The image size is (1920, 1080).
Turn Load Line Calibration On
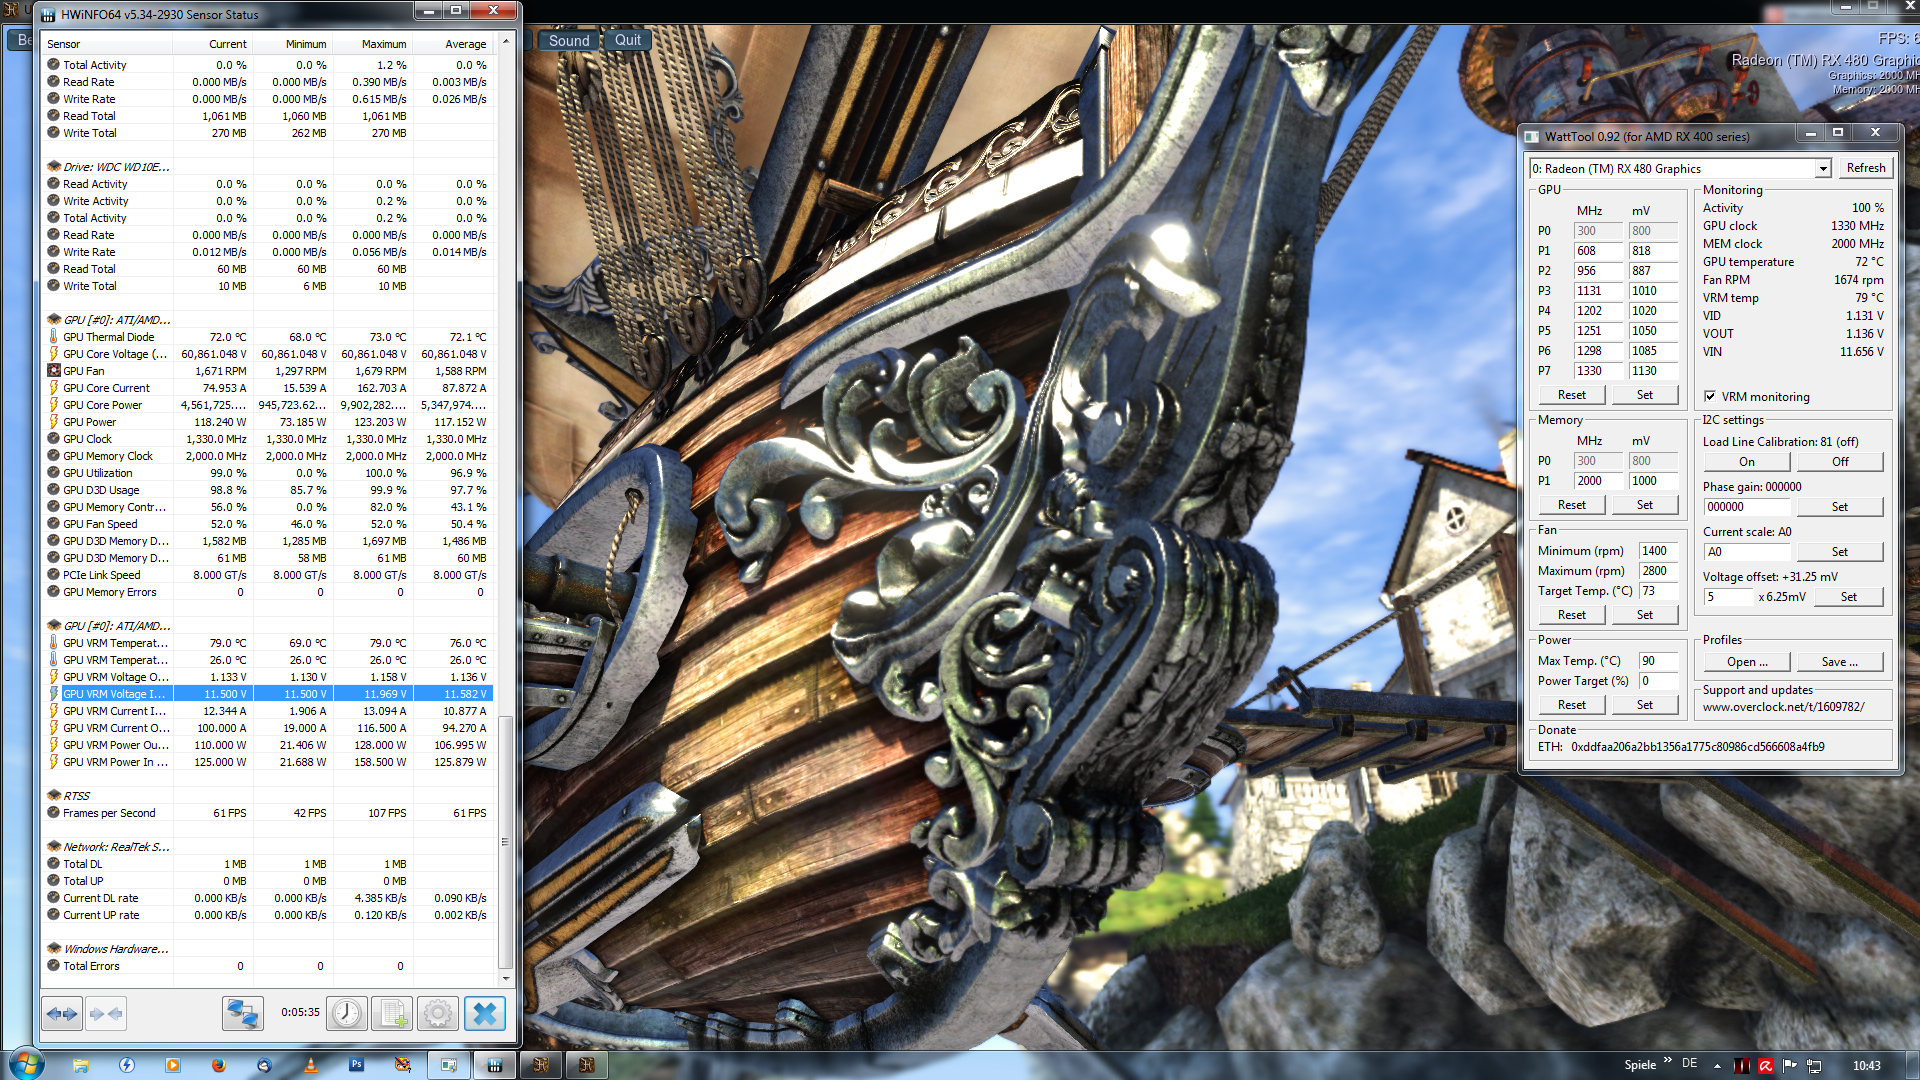1746,462
